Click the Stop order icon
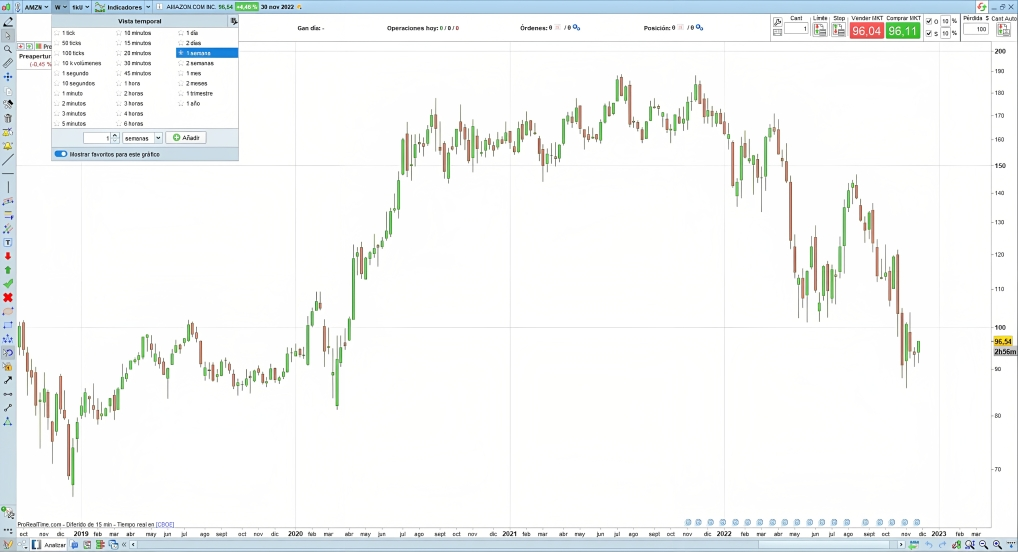 tap(839, 30)
